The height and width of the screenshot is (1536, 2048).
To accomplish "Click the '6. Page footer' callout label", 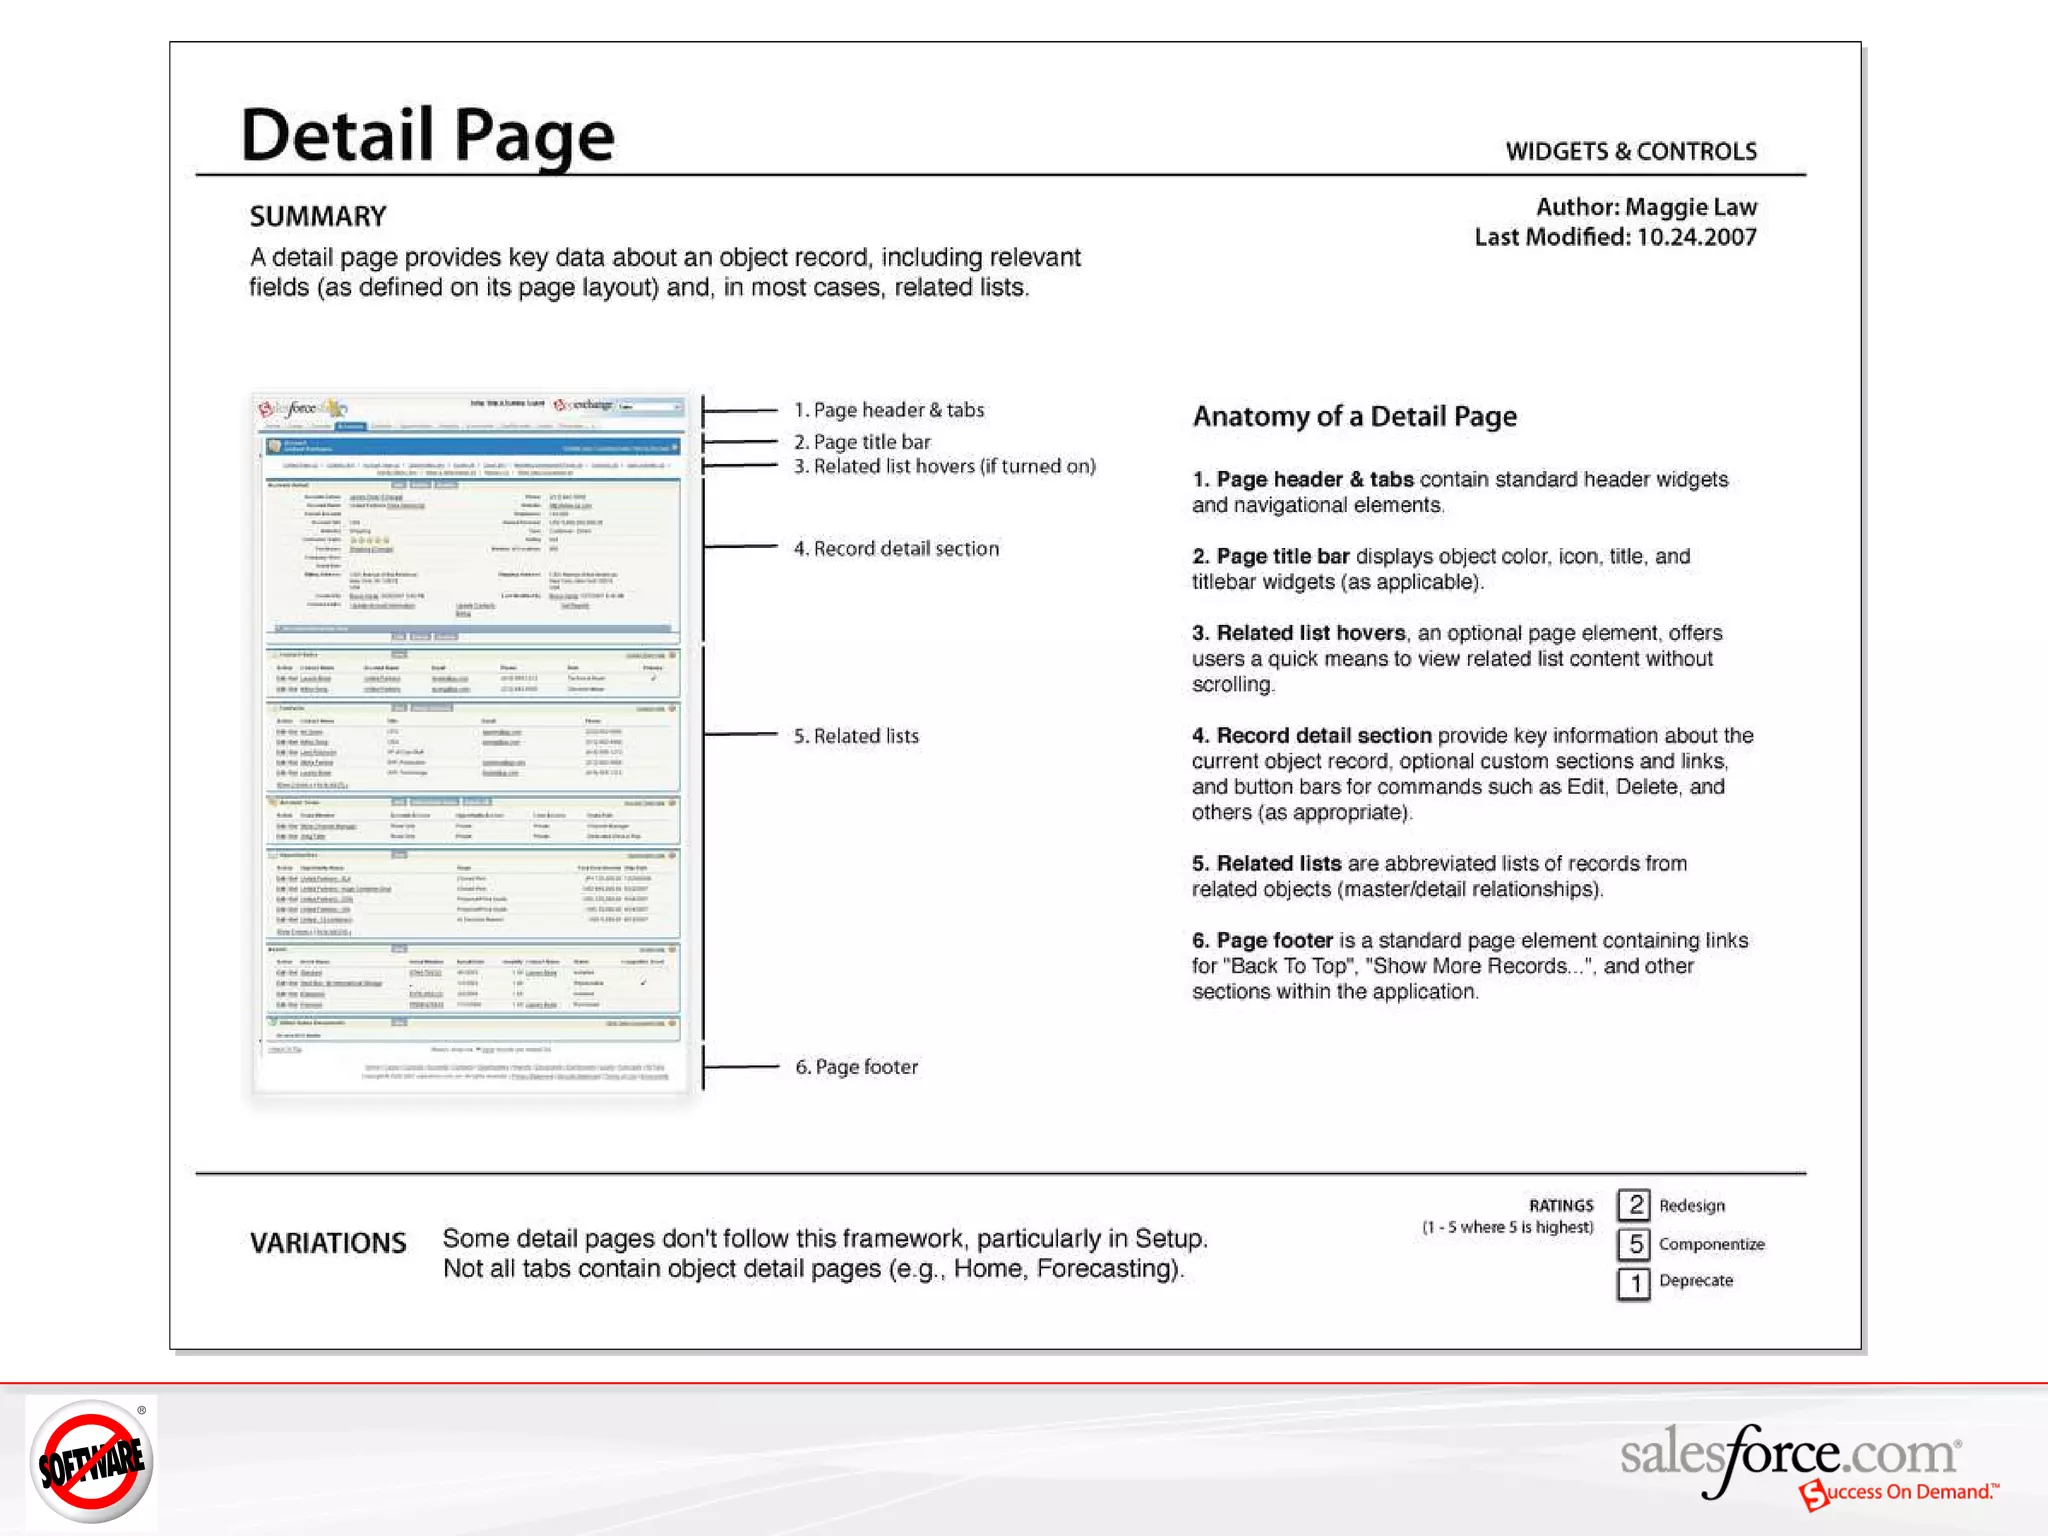I will pos(856,1067).
